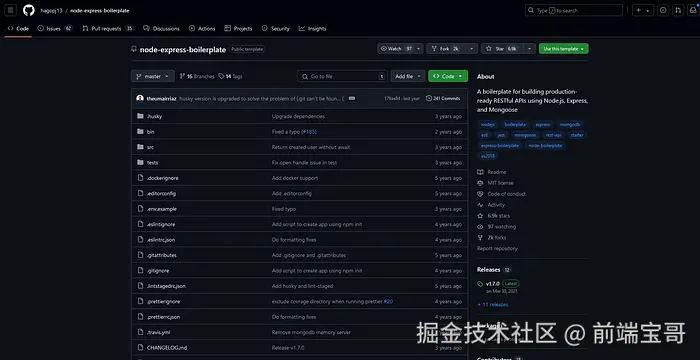Open the Add file dropdown

pyautogui.click(x=408, y=76)
